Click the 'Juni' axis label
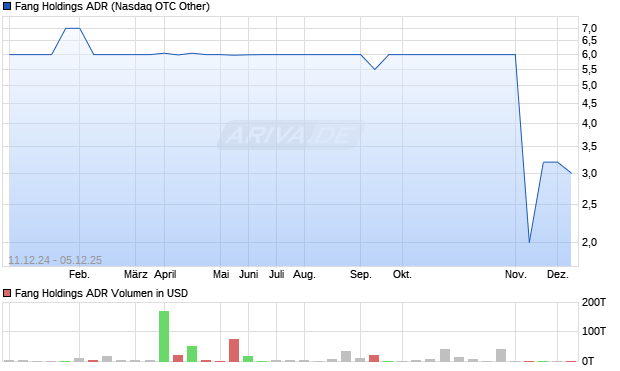 pos(248,274)
